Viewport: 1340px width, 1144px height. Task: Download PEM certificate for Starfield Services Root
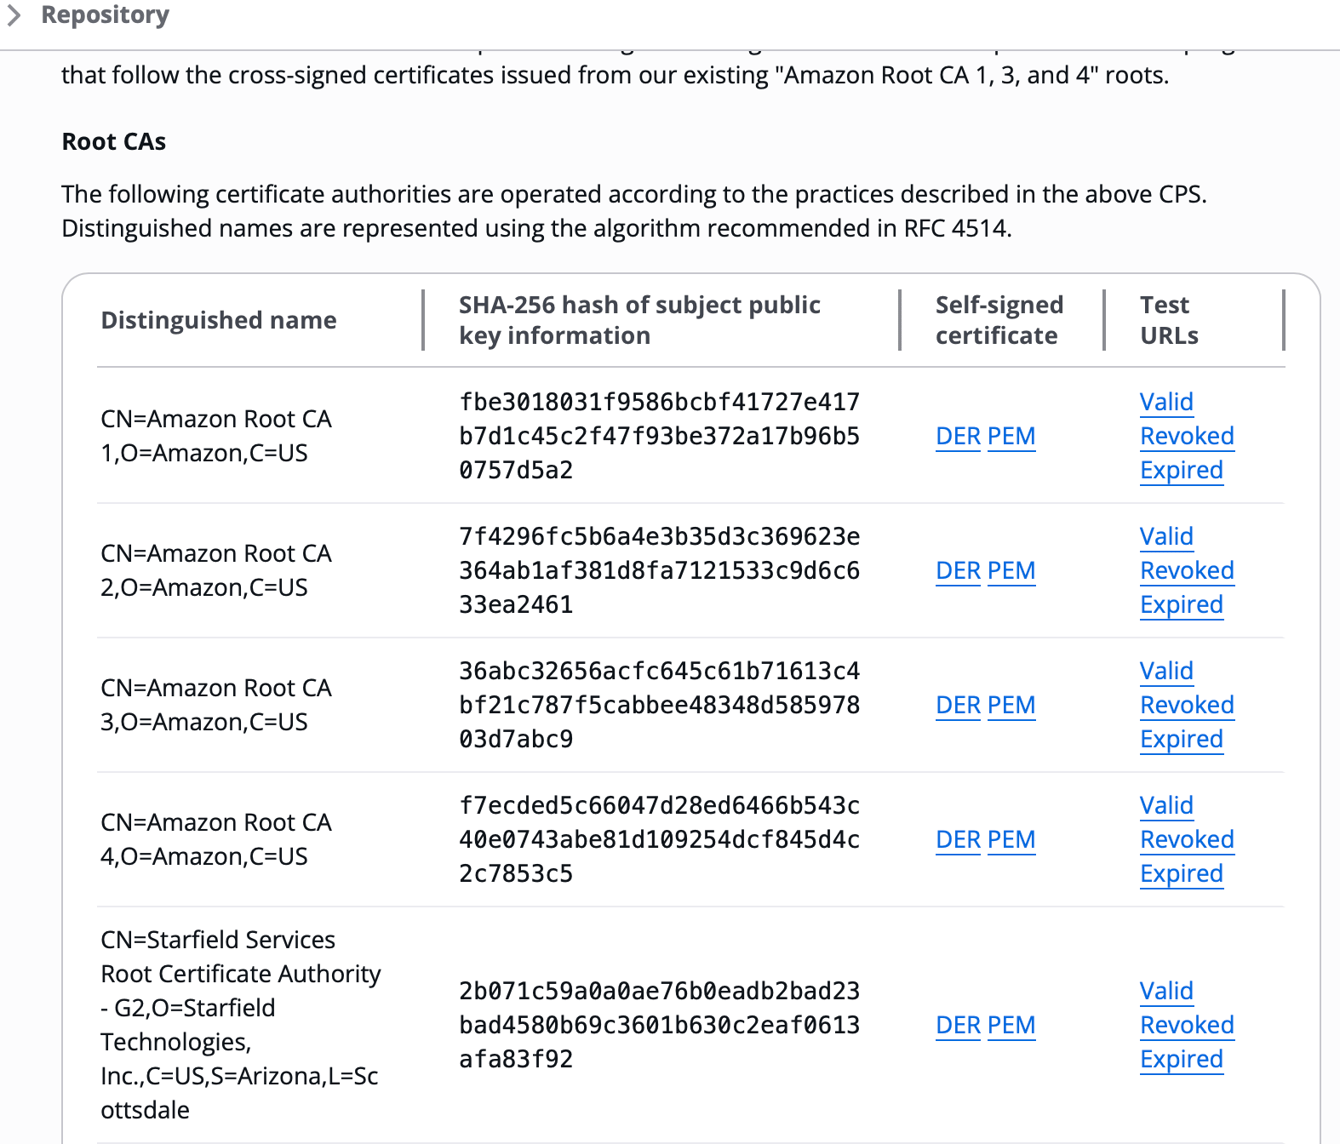point(1011,1025)
